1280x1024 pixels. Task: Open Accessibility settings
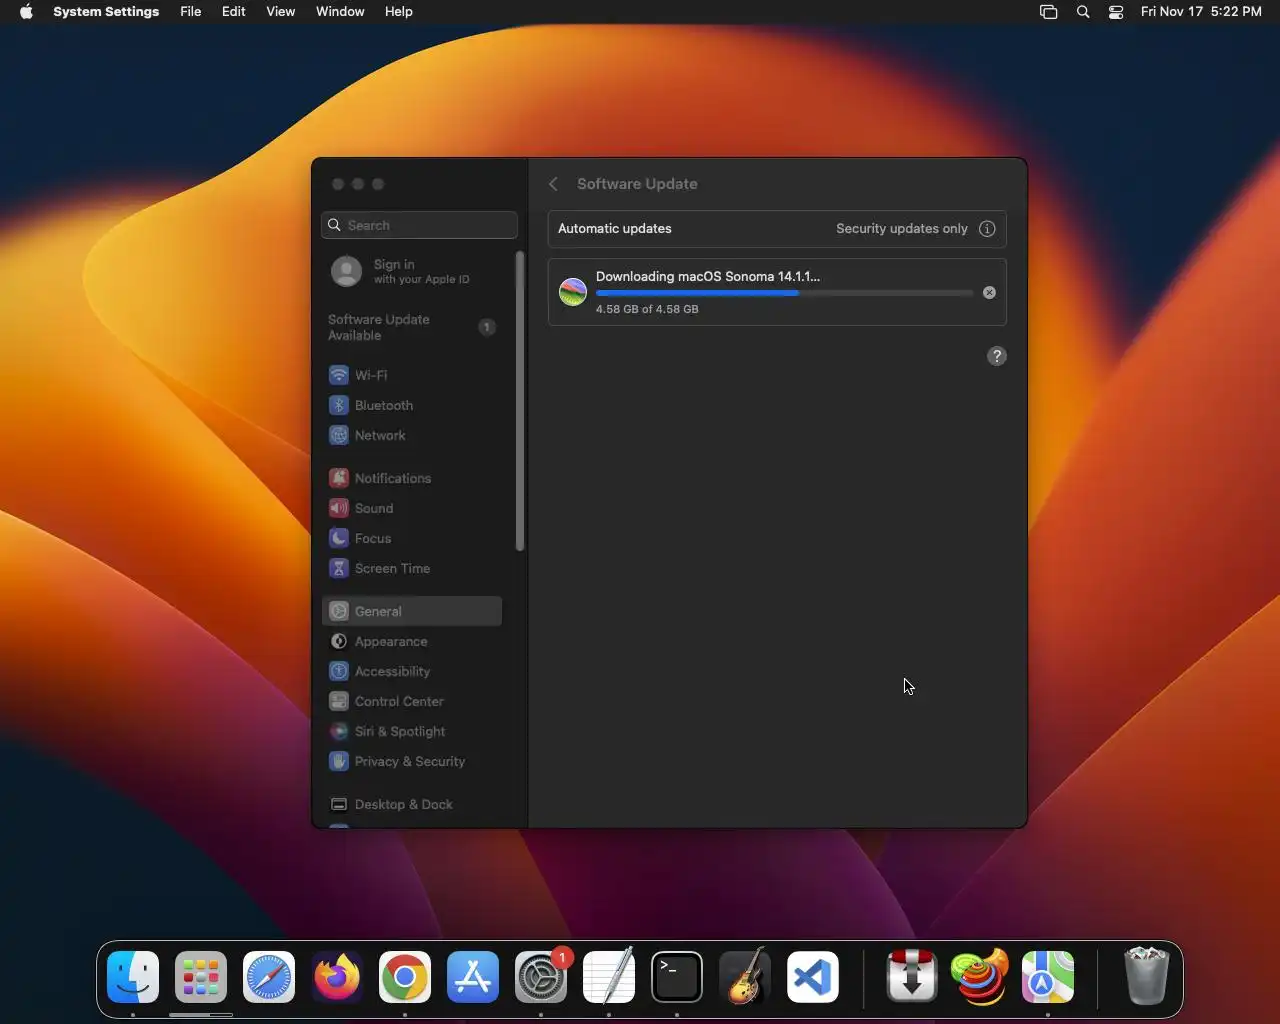pyautogui.click(x=411, y=671)
